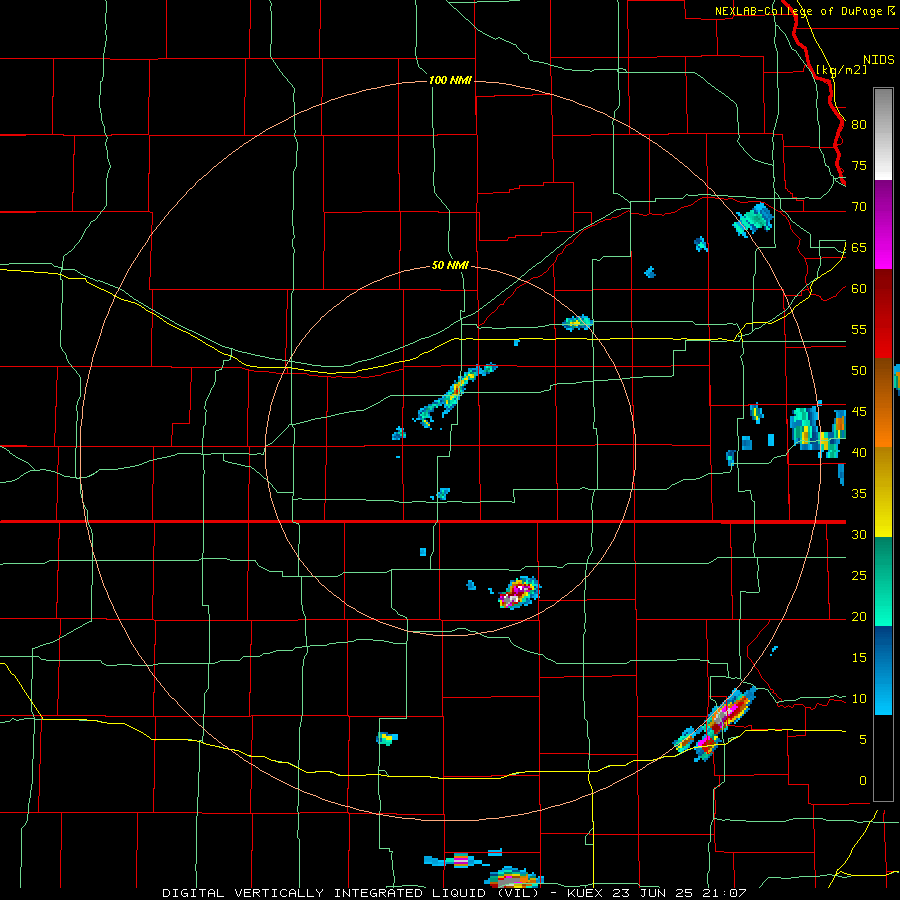The height and width of the screenshot is (900, 900).
Task: Click the "100 NMI" range ring label
Action: (x=450, y=80)
